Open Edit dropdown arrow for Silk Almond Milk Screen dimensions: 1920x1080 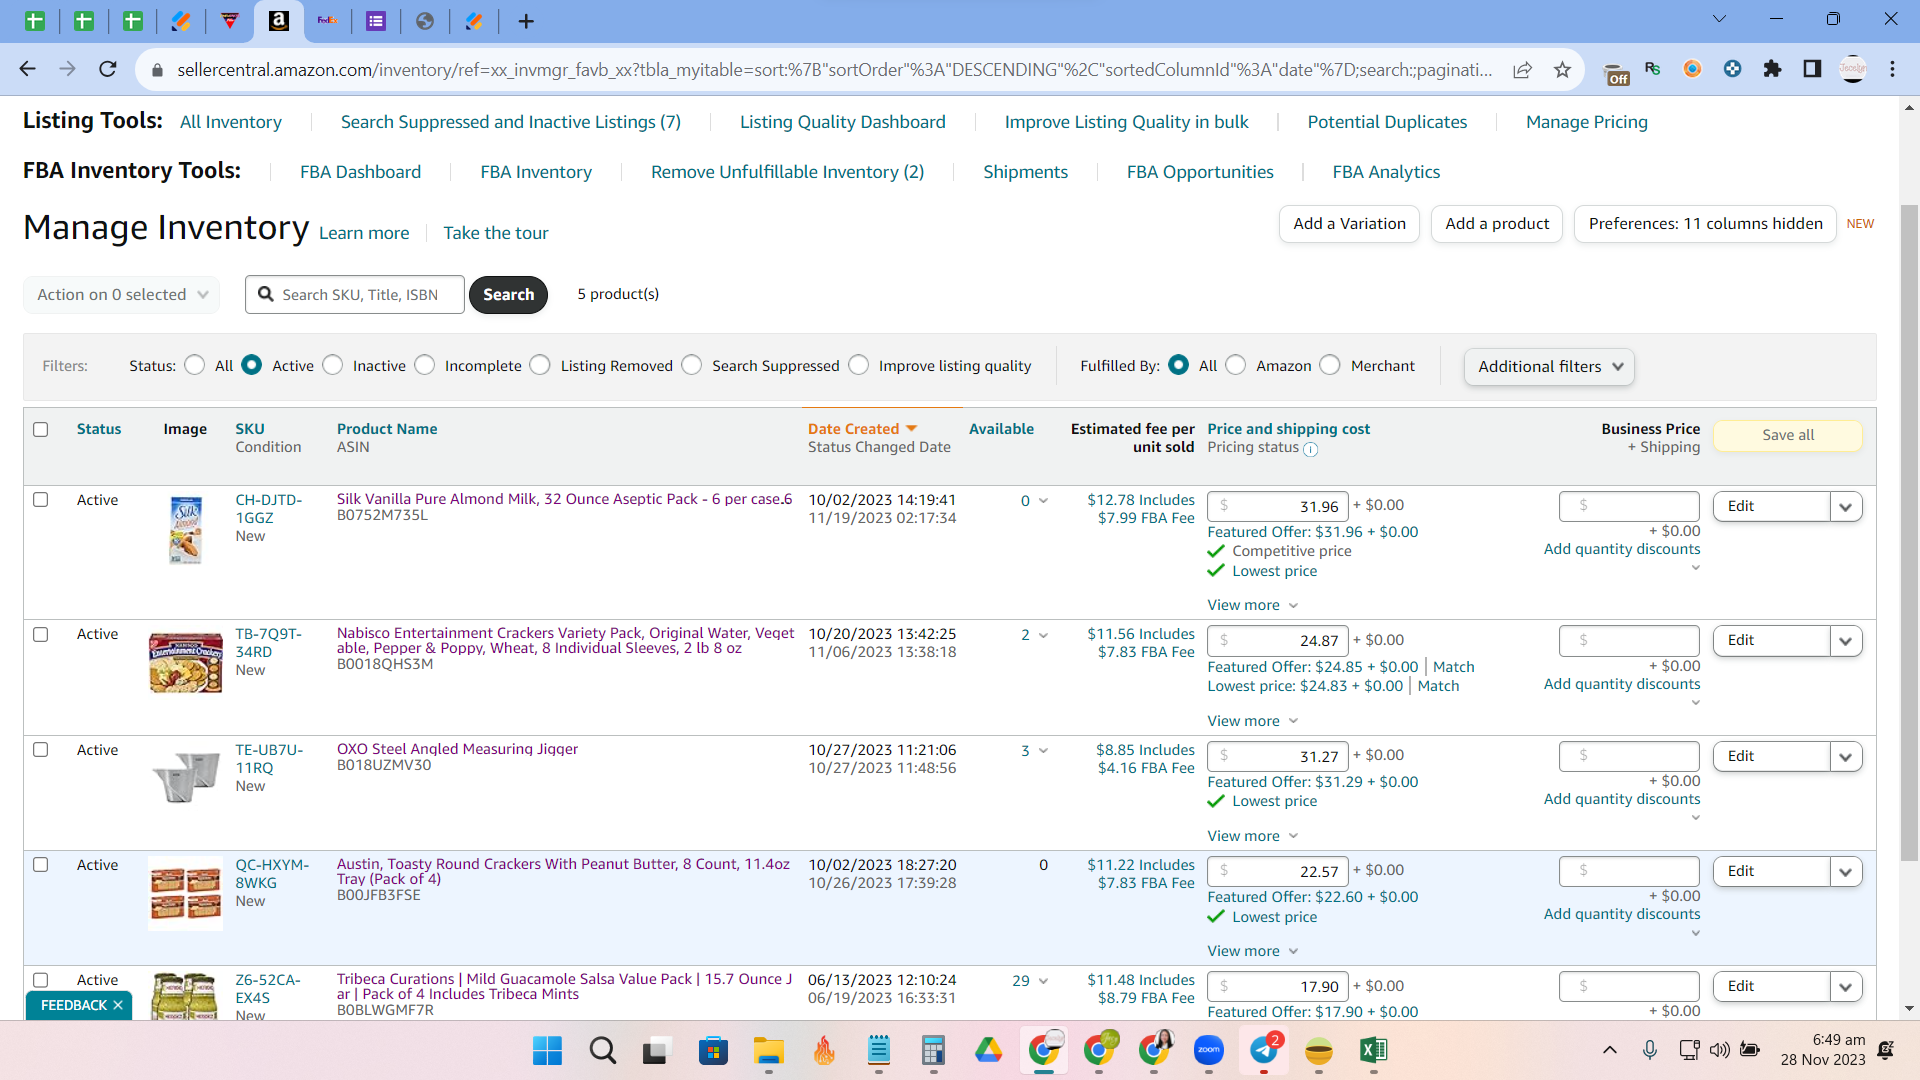1846,507
